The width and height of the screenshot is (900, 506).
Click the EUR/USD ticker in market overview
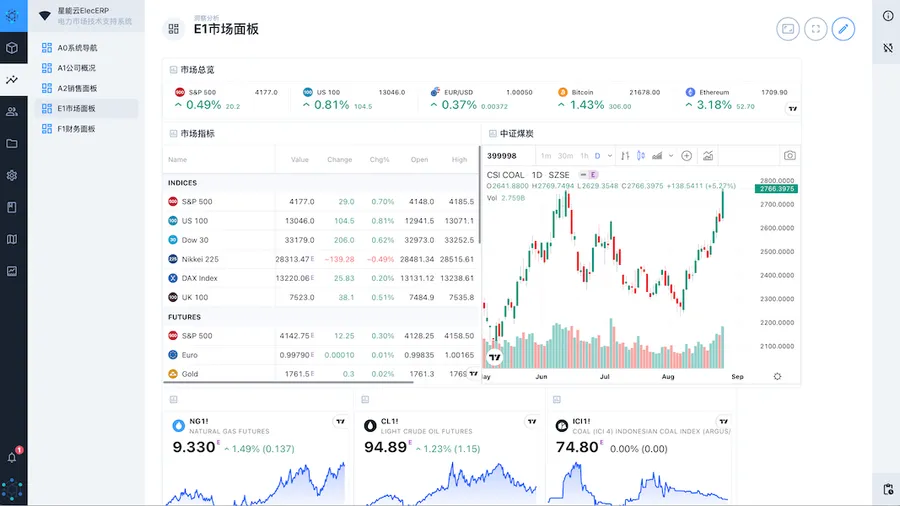(x=481, y=99)
